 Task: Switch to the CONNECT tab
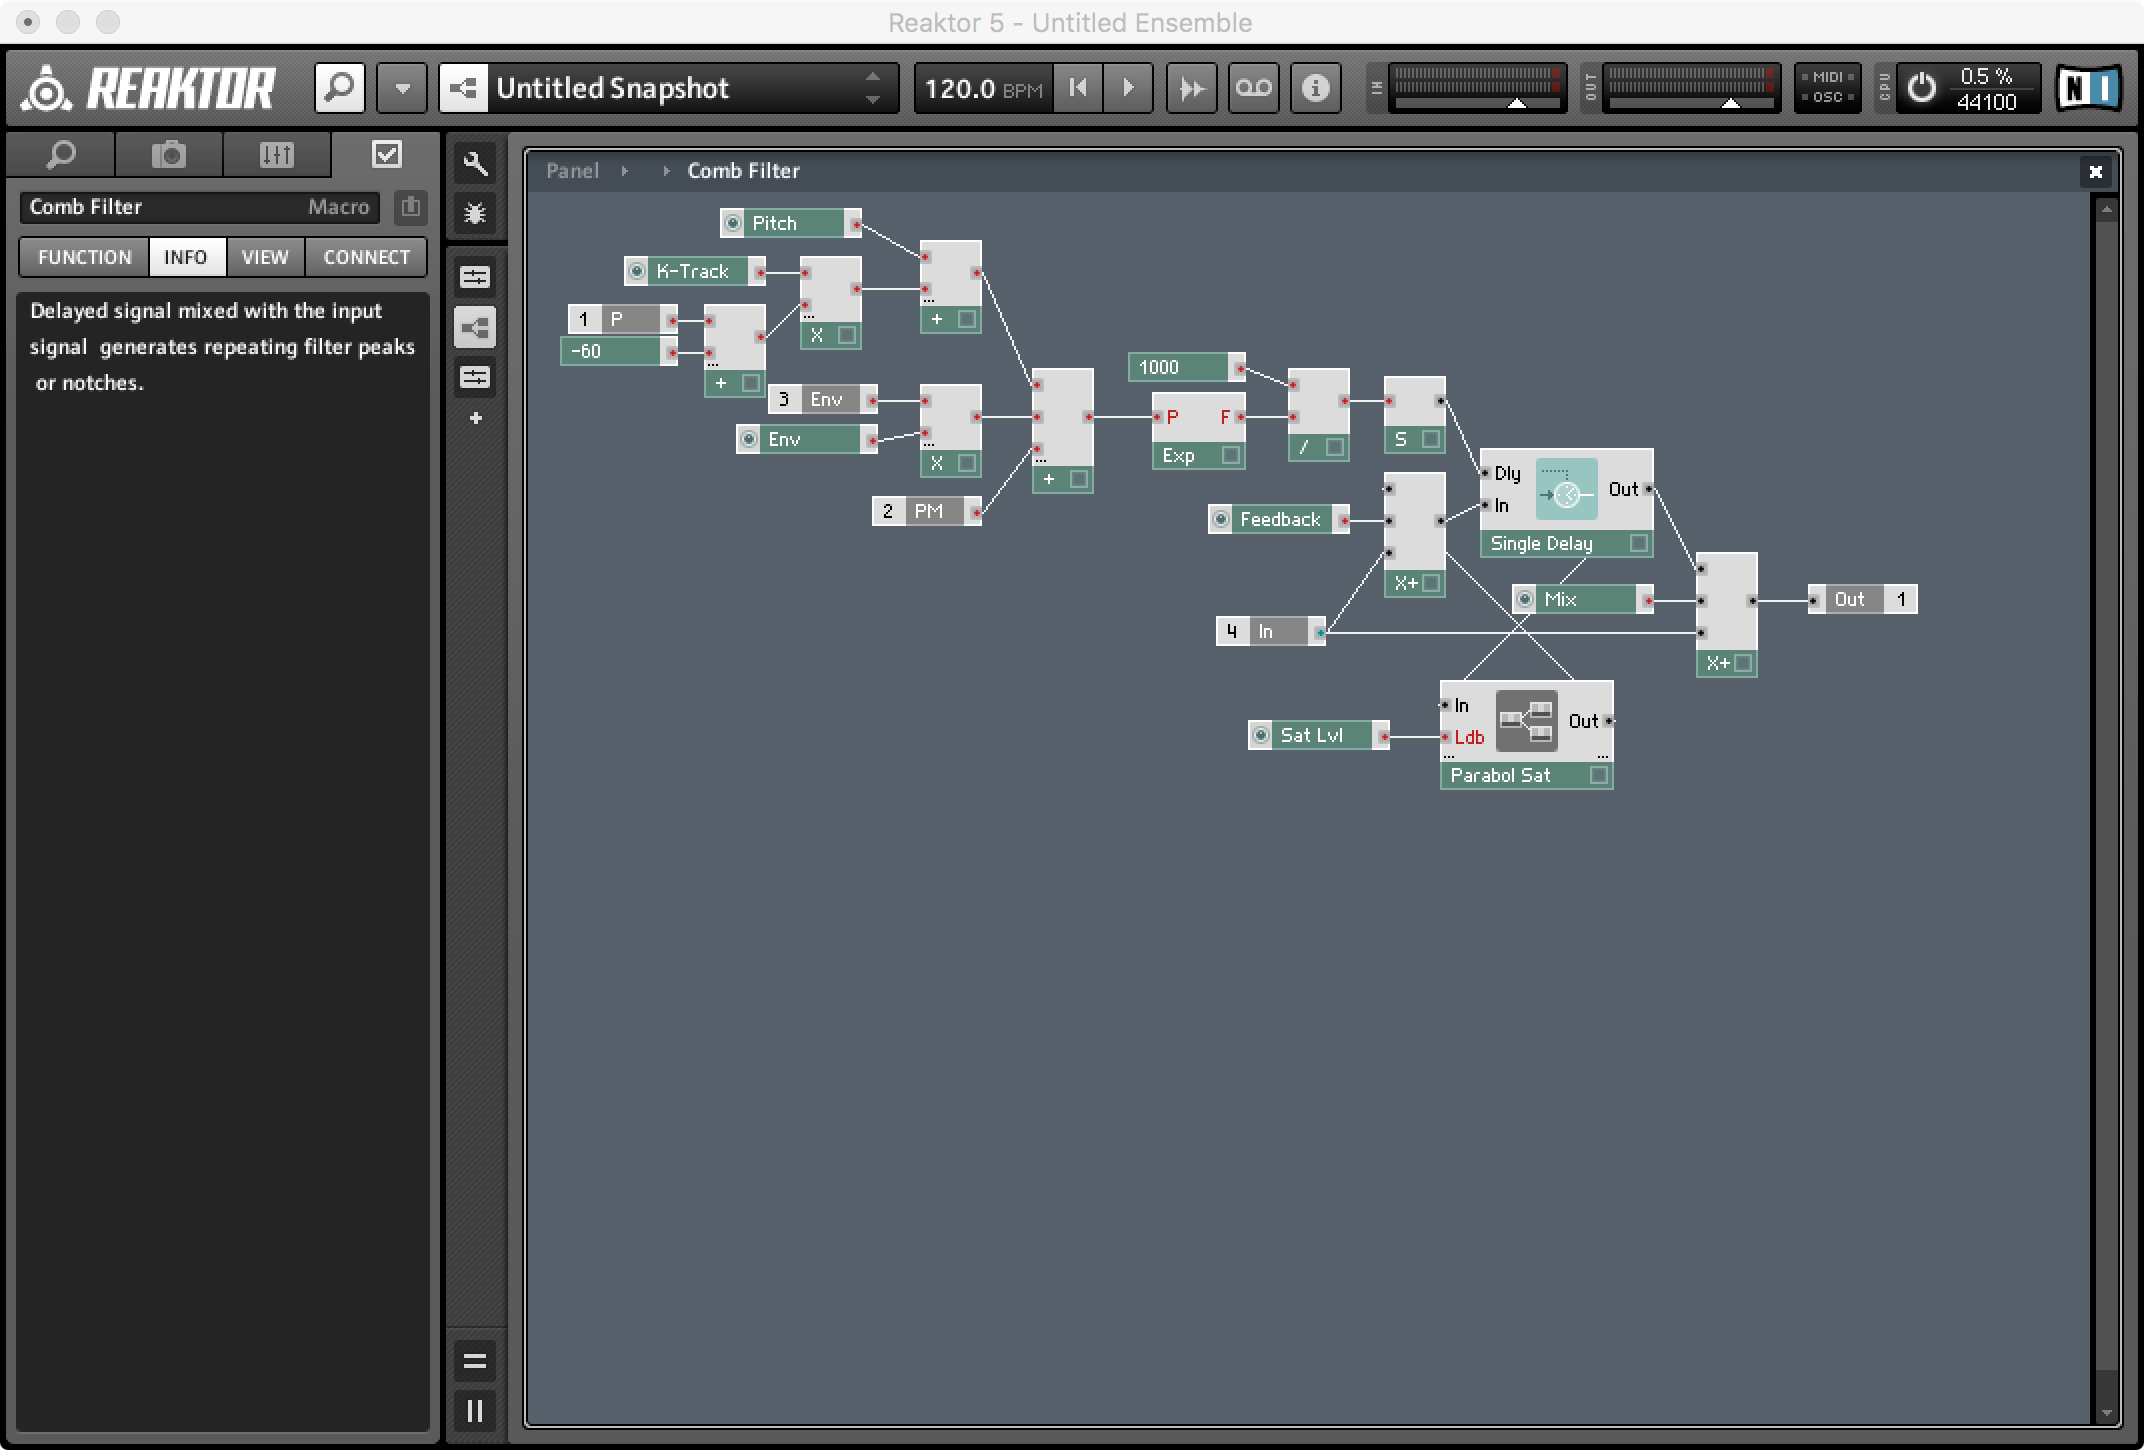point(366,257)
